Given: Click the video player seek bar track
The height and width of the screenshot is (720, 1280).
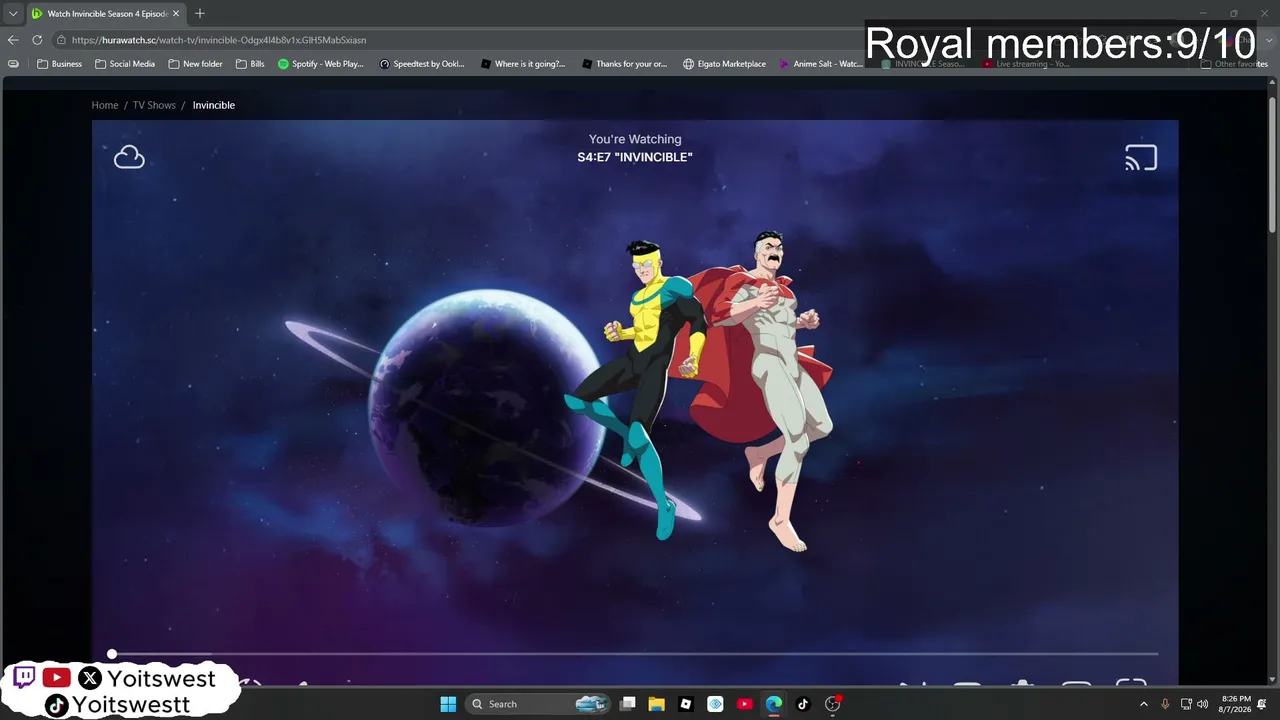Looking at the screenshot, I should point(635,654).
